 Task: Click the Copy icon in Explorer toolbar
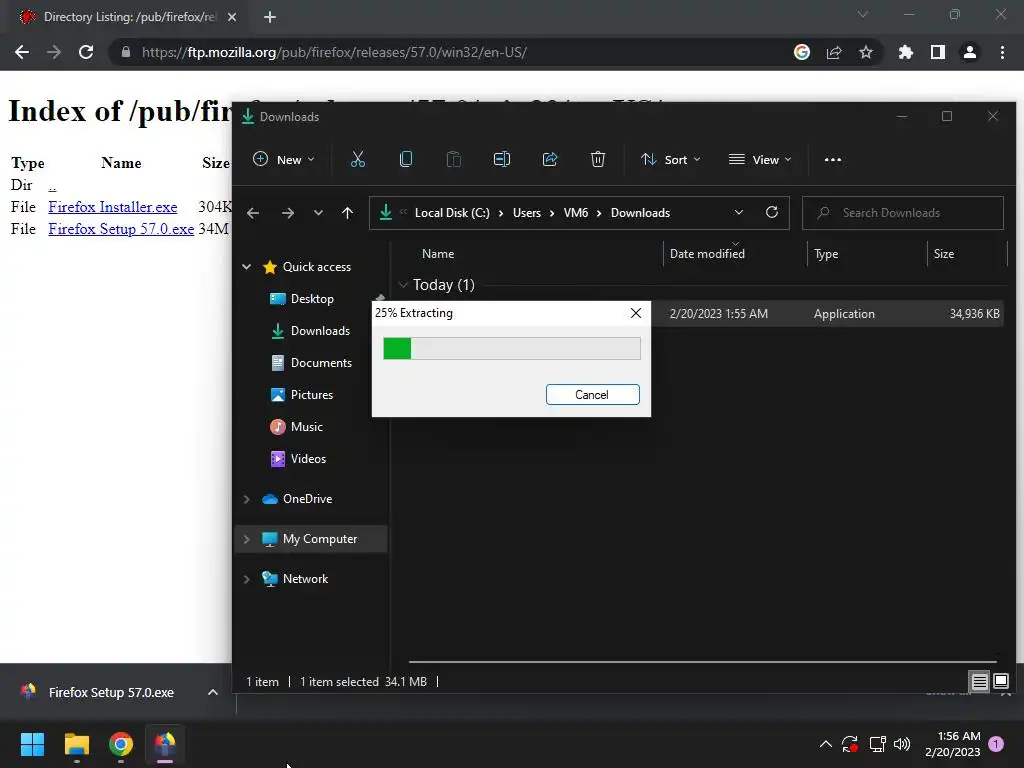pyautogui.click(x=406, y=159)
